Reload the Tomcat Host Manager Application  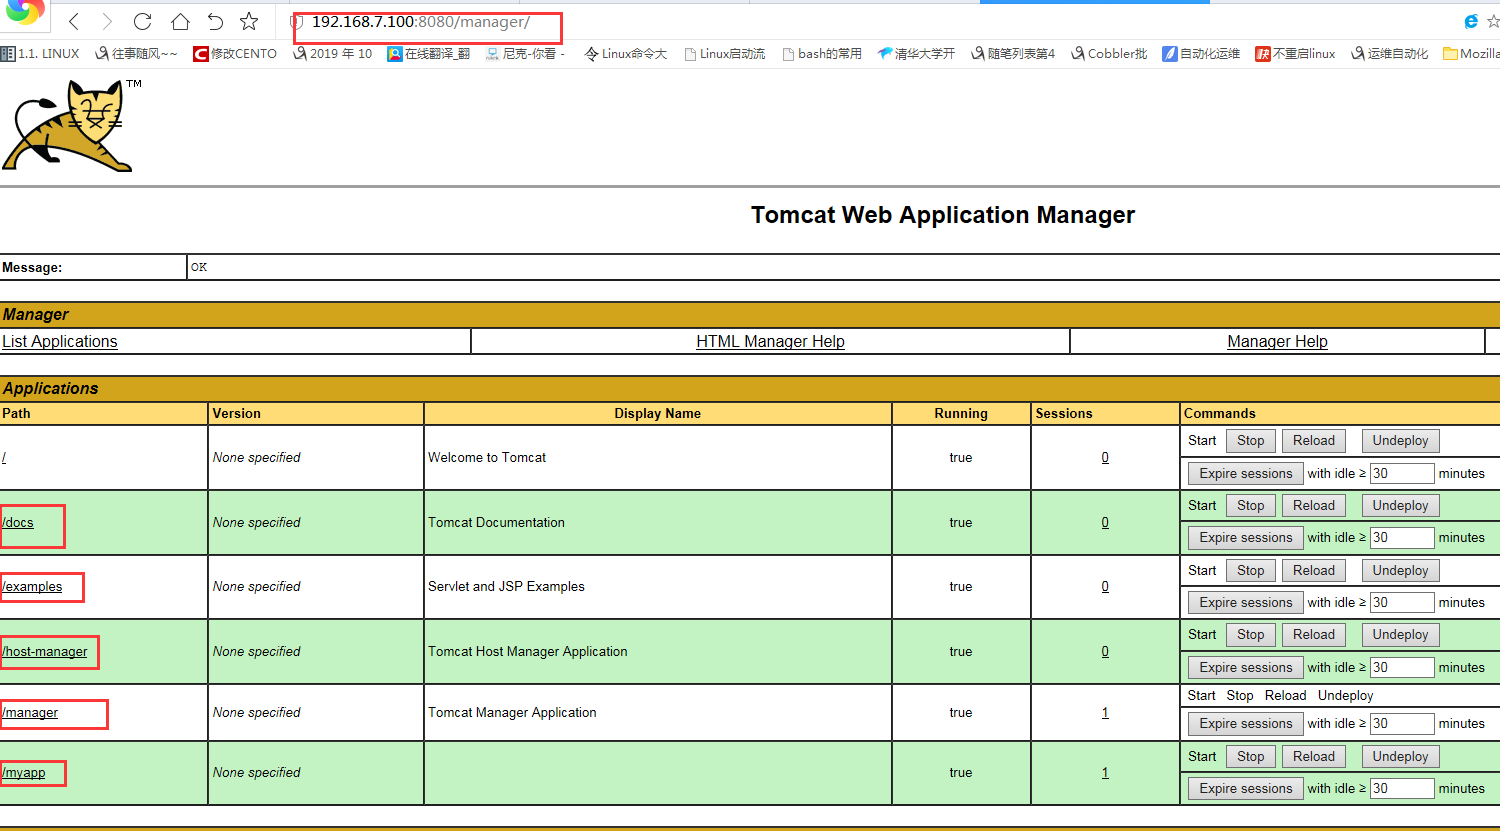(1313, 635)
